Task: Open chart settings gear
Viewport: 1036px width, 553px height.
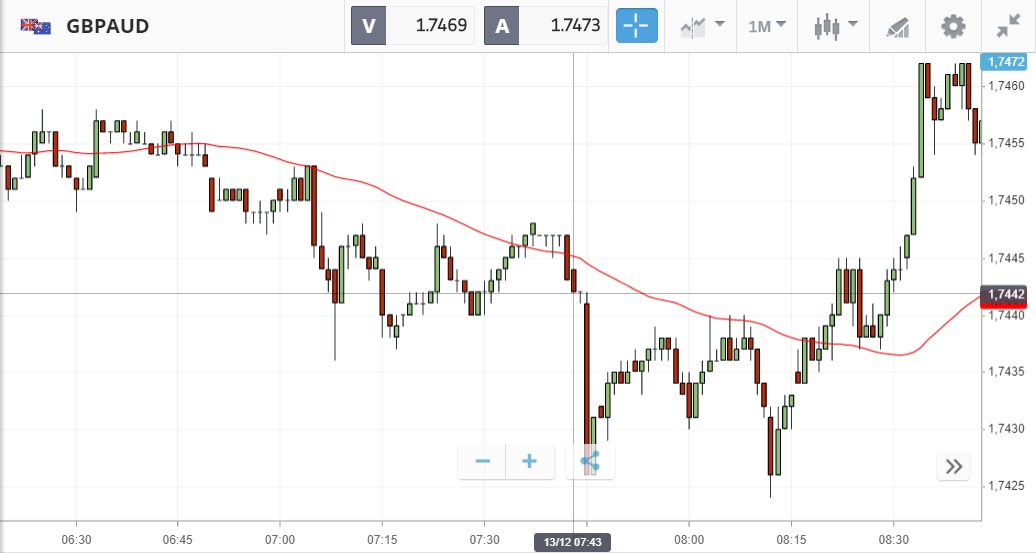Action: click(954, 26)
